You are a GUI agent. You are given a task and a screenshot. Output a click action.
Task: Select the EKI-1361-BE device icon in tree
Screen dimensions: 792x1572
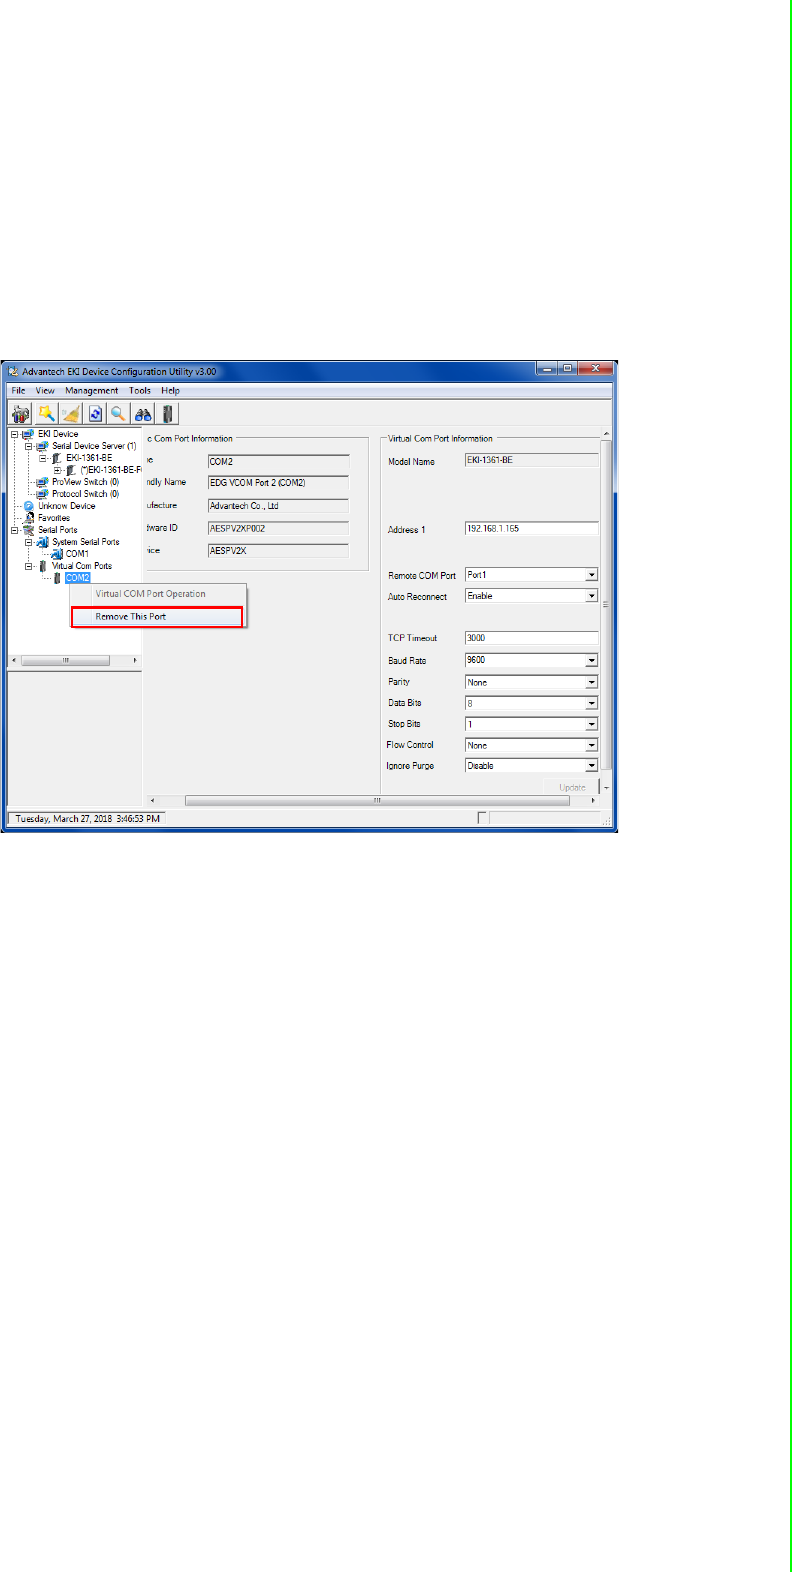[57, 458]
